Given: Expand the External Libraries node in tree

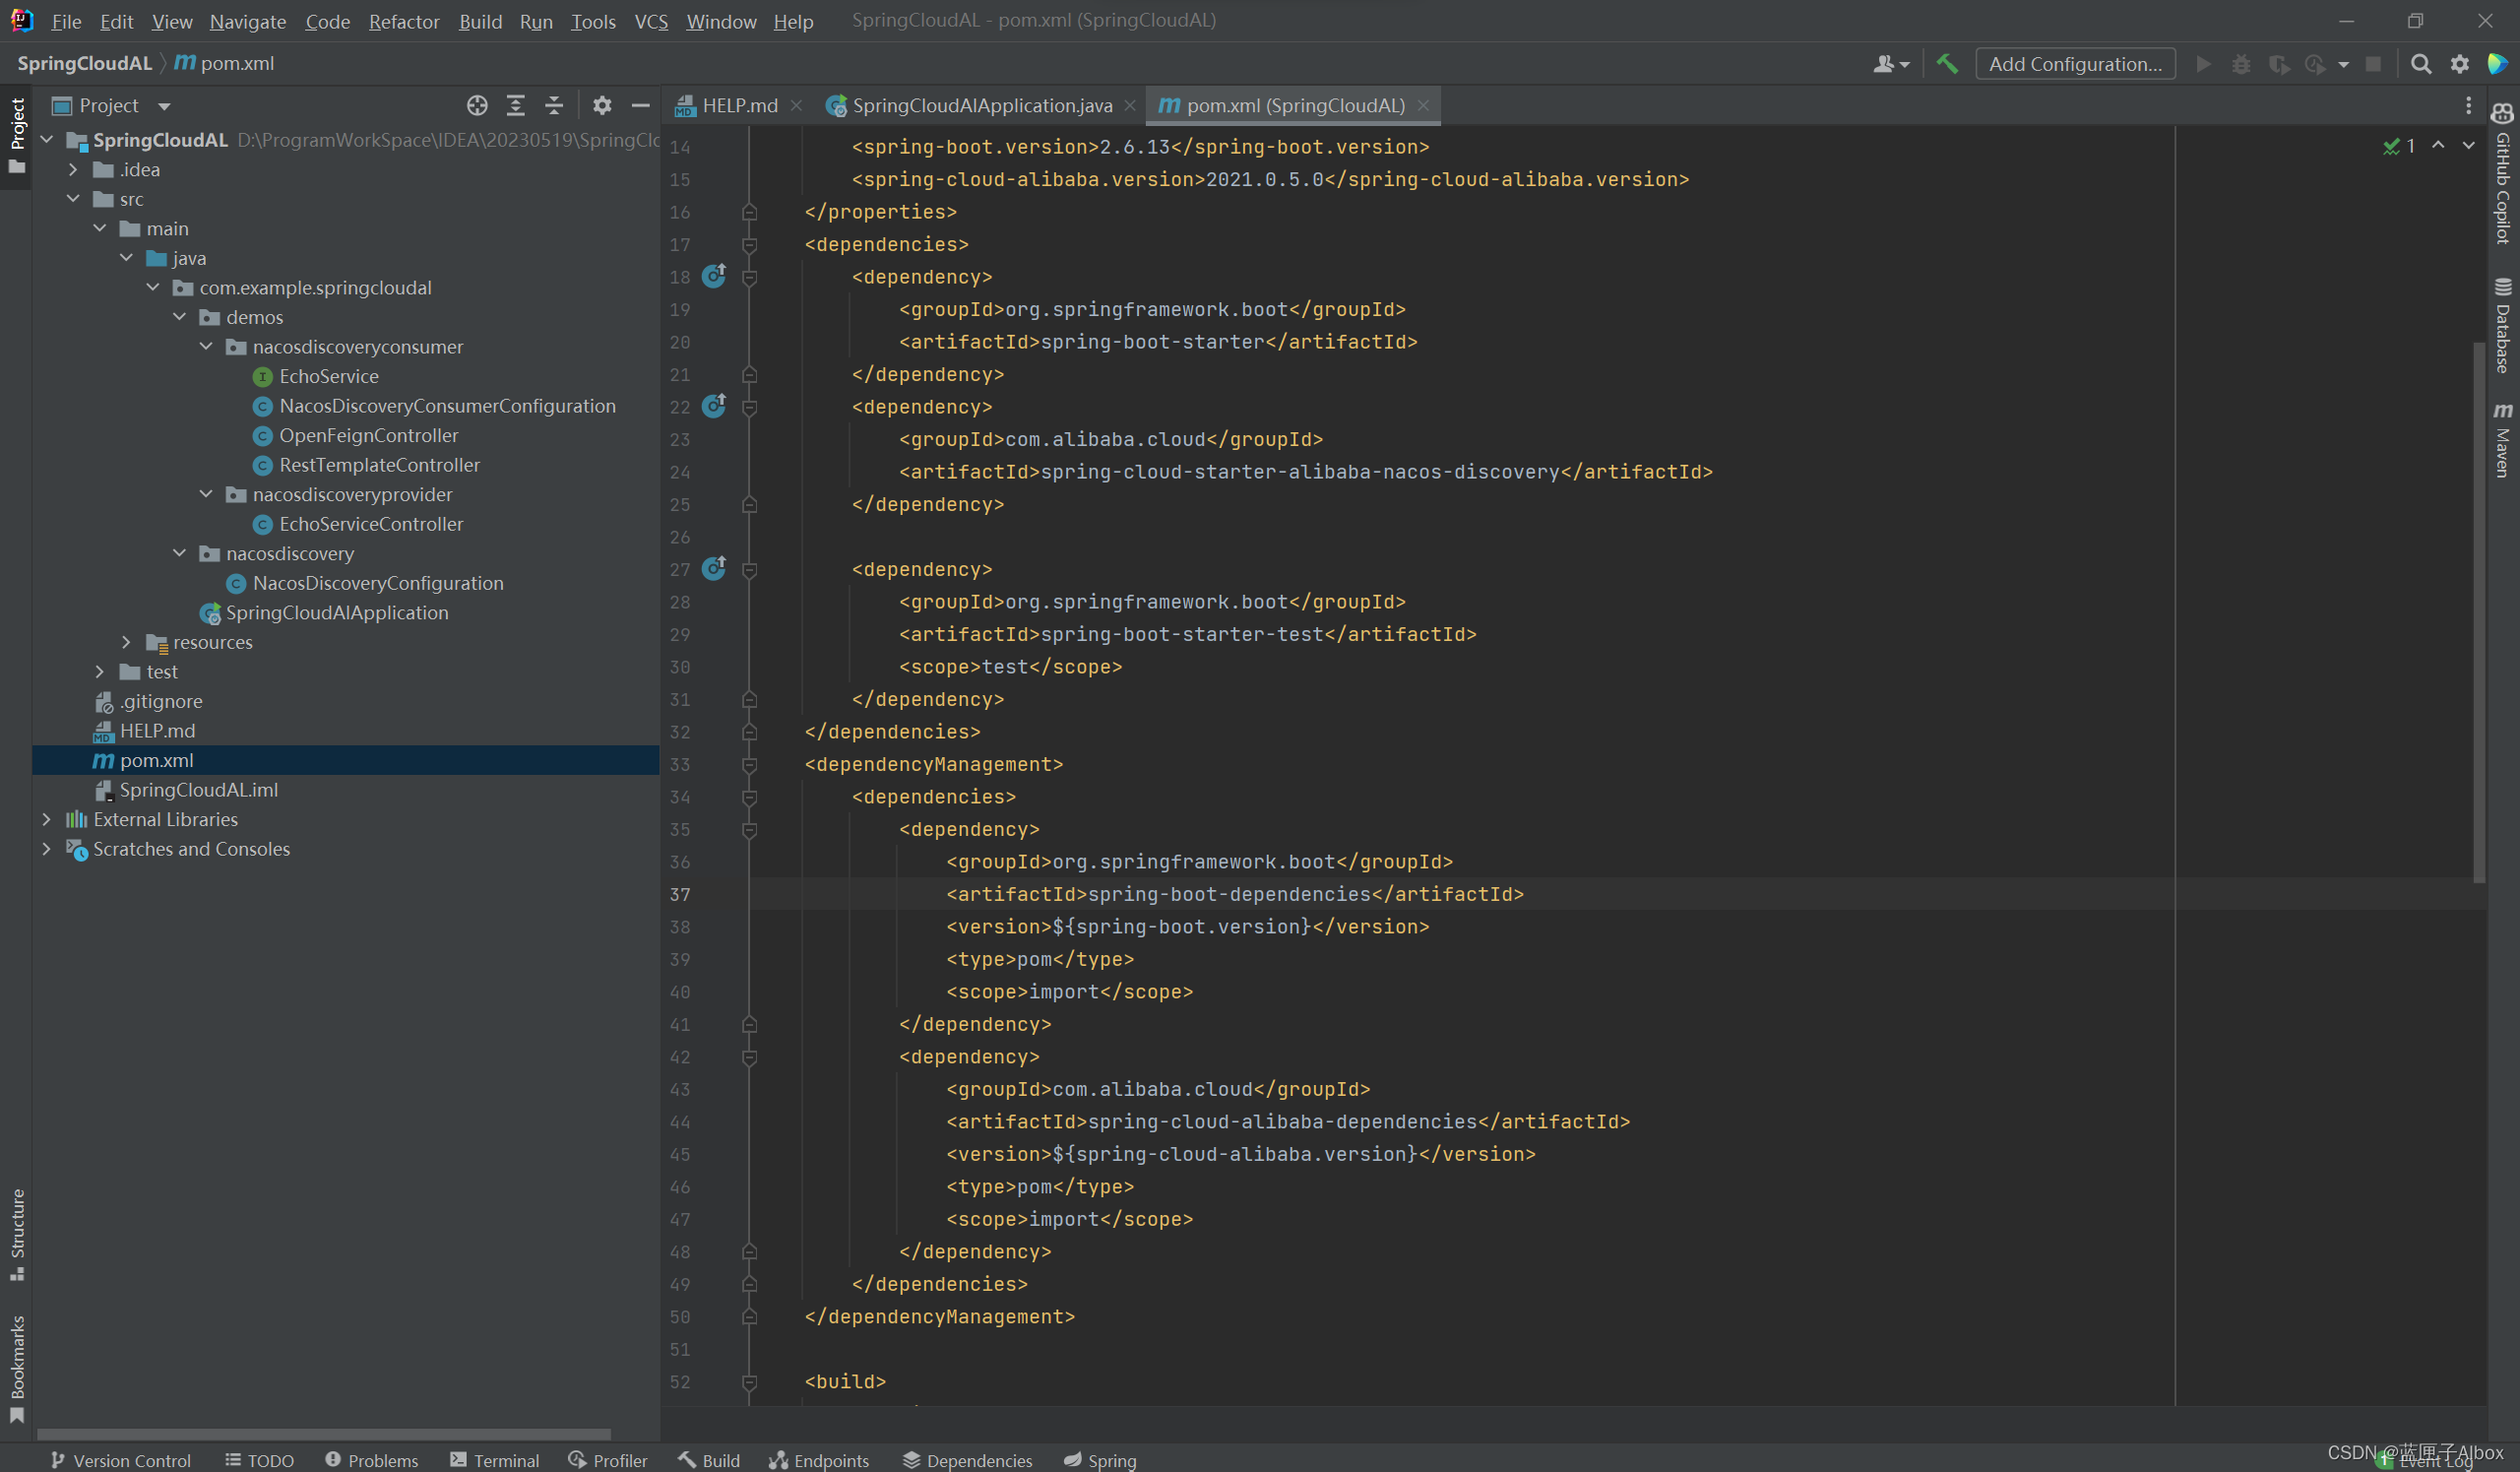Looking at the screenshot, I should pos(43,818).
